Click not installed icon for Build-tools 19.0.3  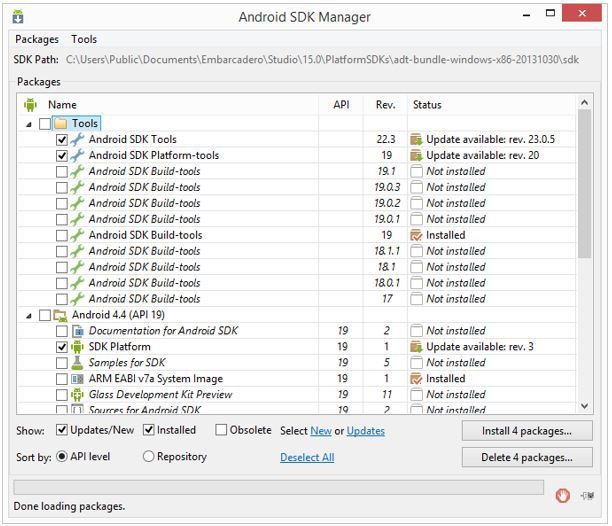tap(416, 187)
